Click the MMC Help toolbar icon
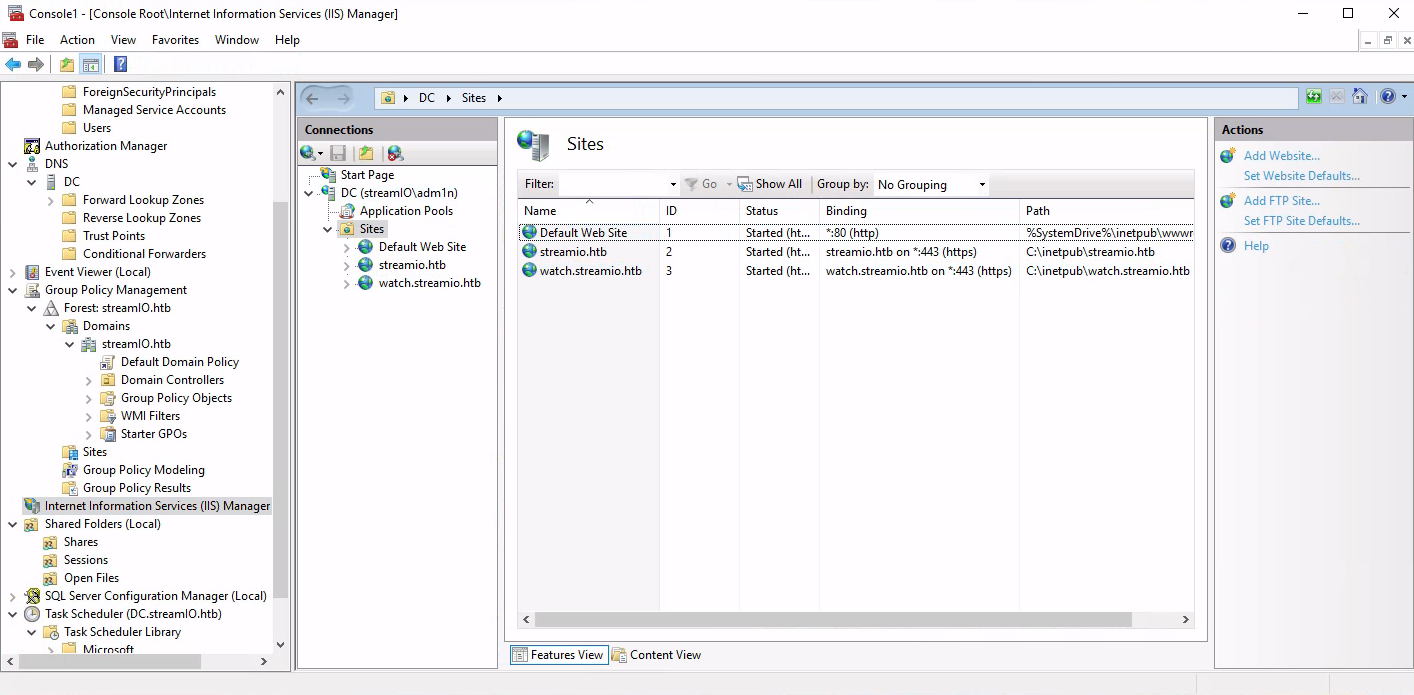 pos(120,65)
